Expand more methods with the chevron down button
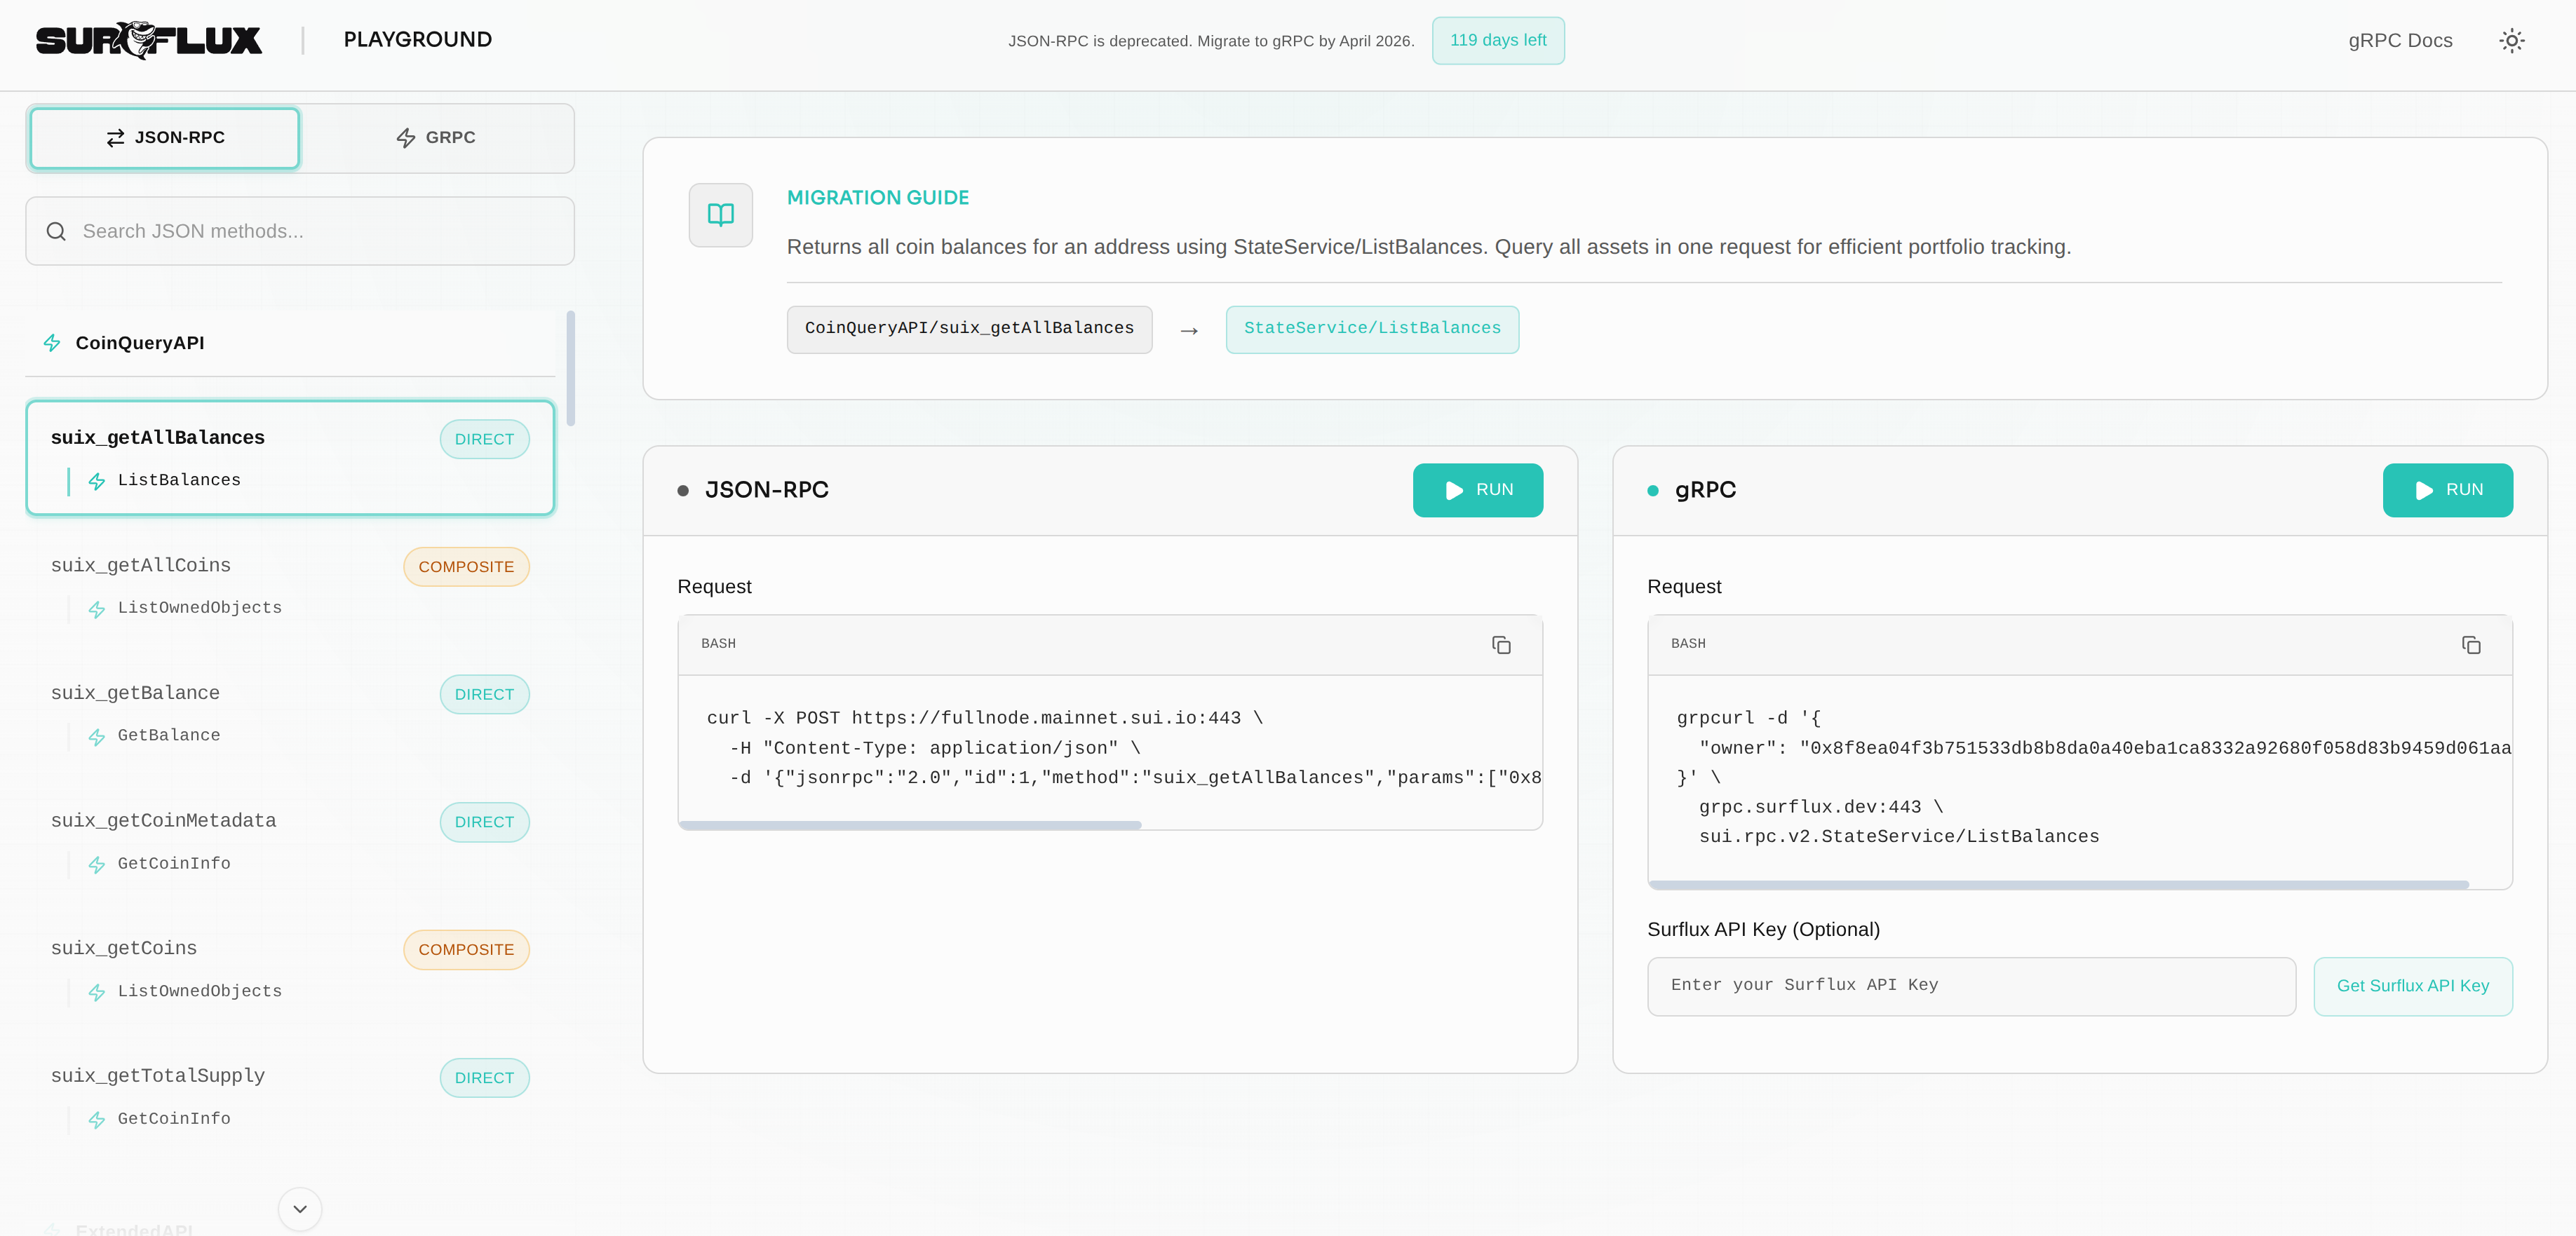Viewport: 2576px width, 1236px height. [x=299, y=1209]
